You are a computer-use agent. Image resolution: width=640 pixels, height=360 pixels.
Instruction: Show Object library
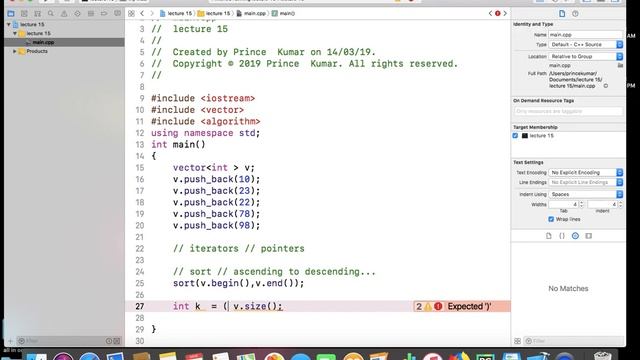[x=575, y=236]
